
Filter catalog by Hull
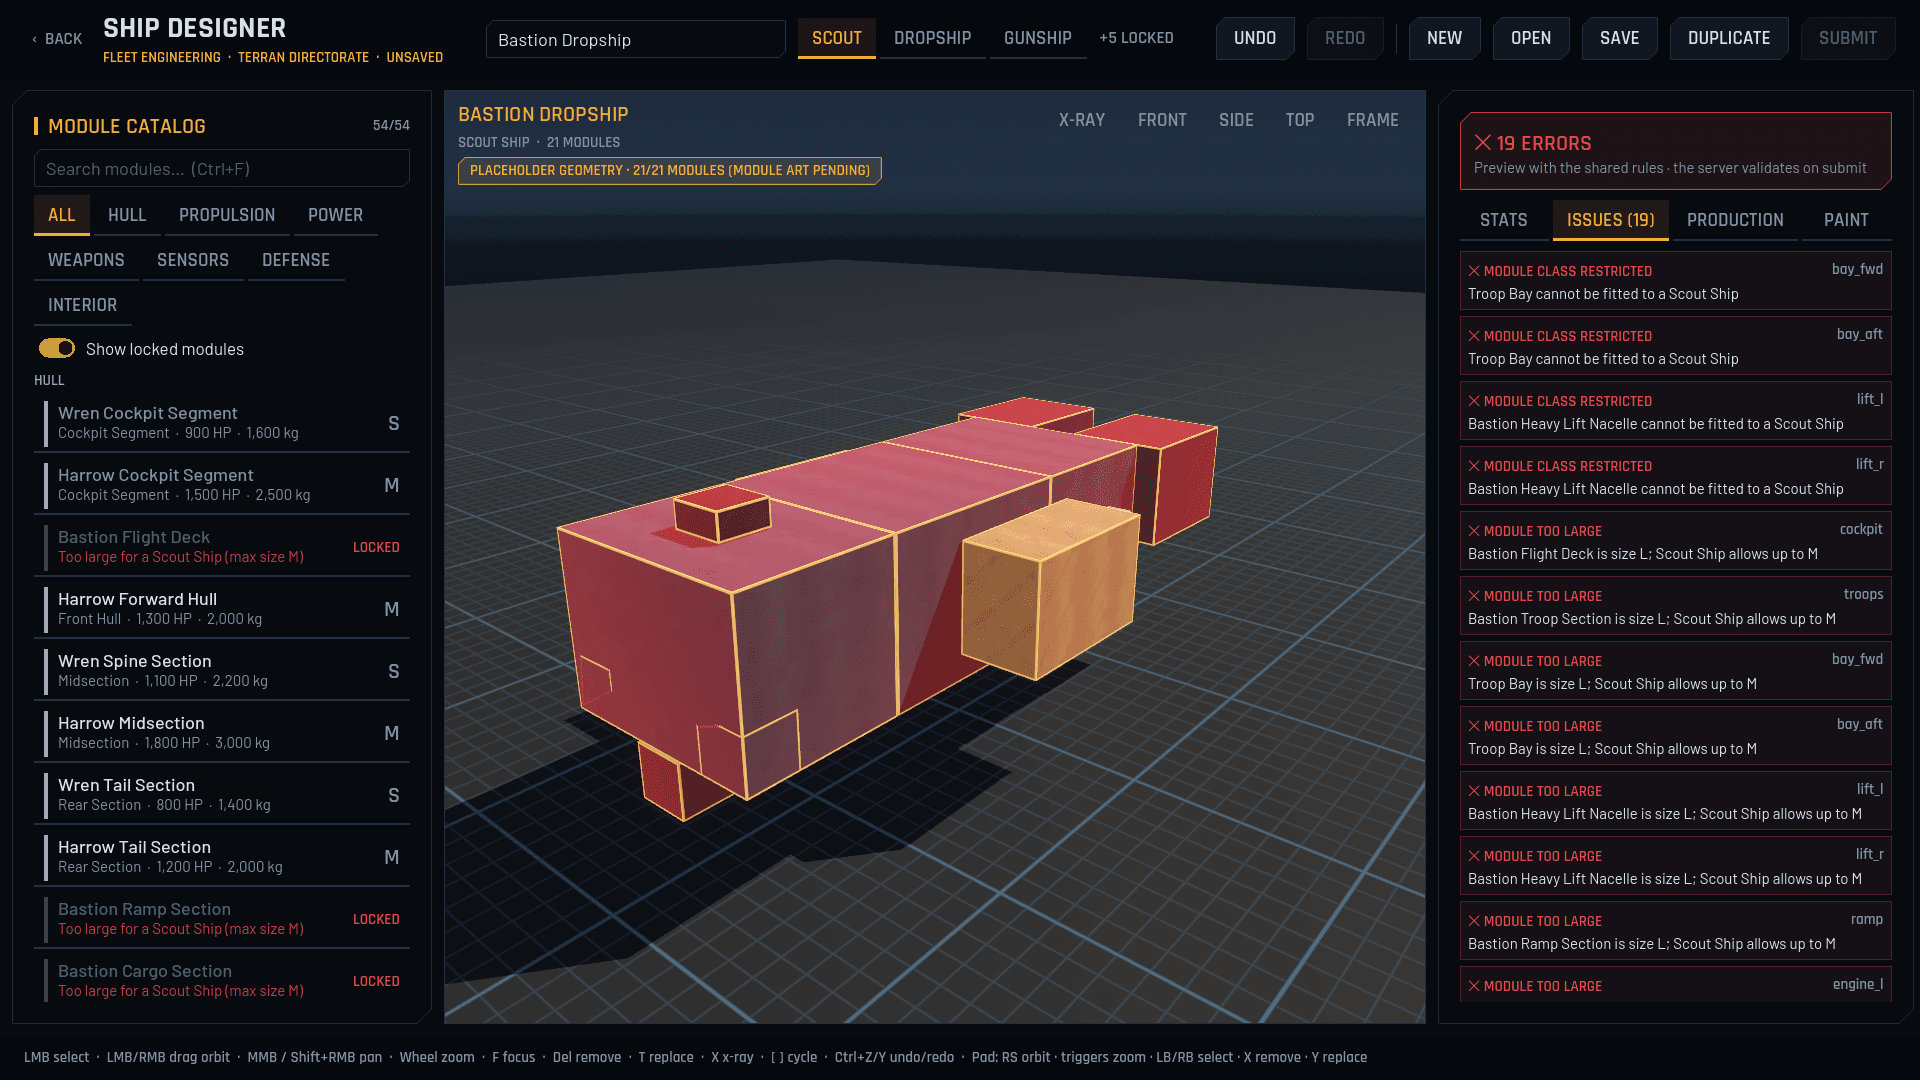[x=127, y=215]
